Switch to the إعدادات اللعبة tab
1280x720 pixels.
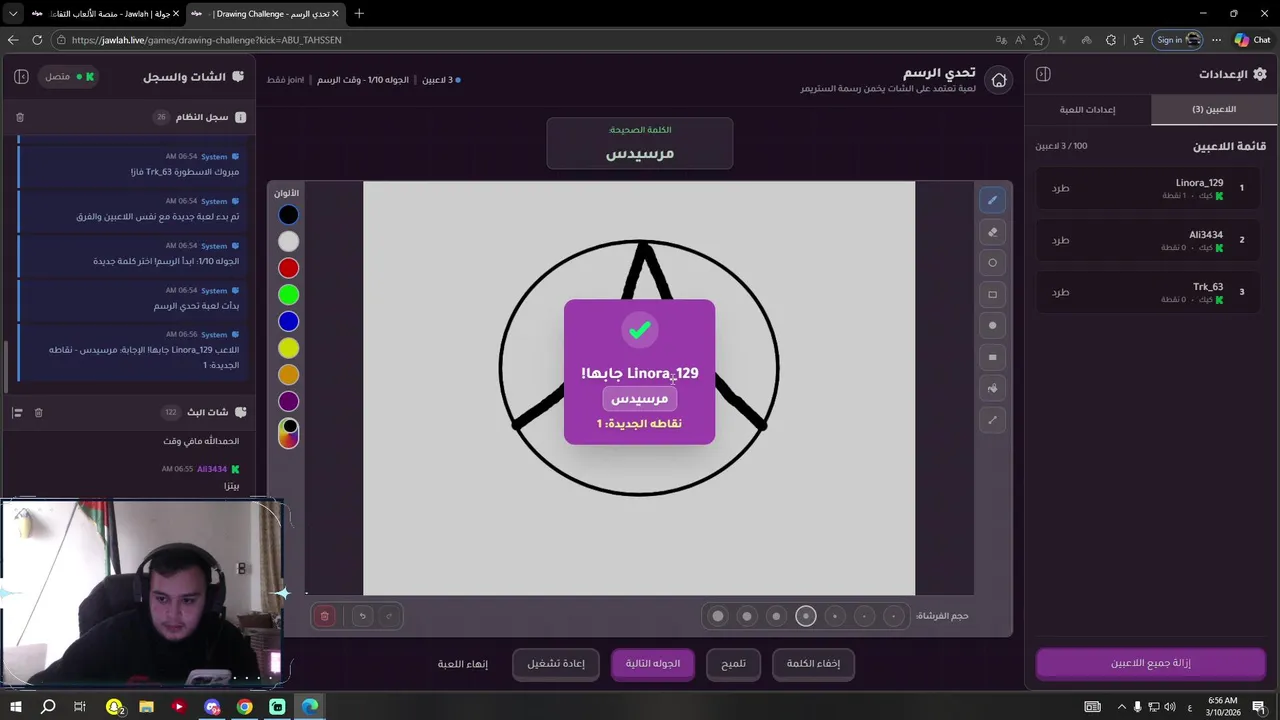click(1088, 109)
